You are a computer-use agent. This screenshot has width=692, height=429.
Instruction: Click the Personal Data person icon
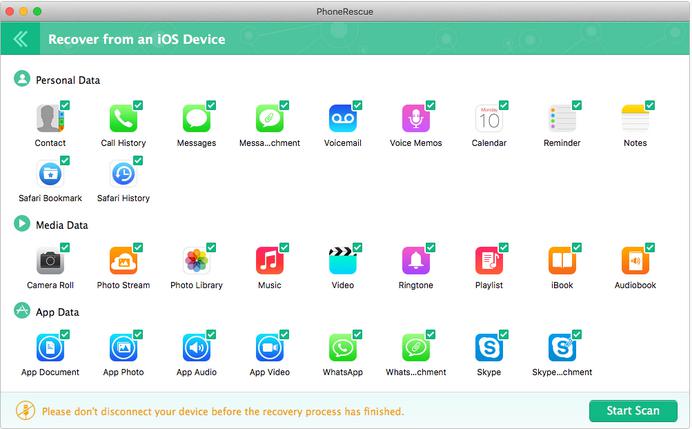tap(22, 79)
